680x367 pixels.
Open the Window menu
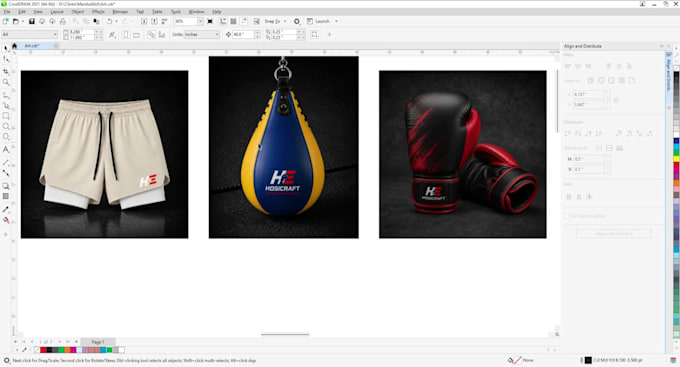point(196,12)
